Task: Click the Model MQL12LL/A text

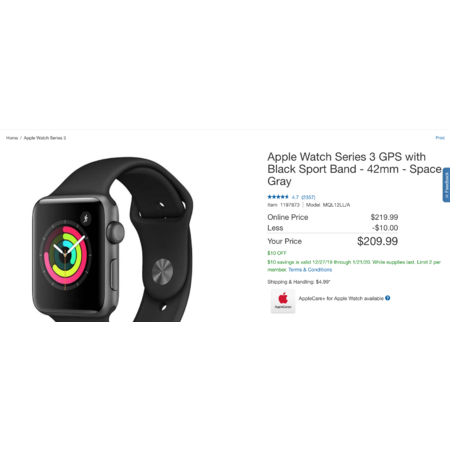Action: tap(328, 205)
